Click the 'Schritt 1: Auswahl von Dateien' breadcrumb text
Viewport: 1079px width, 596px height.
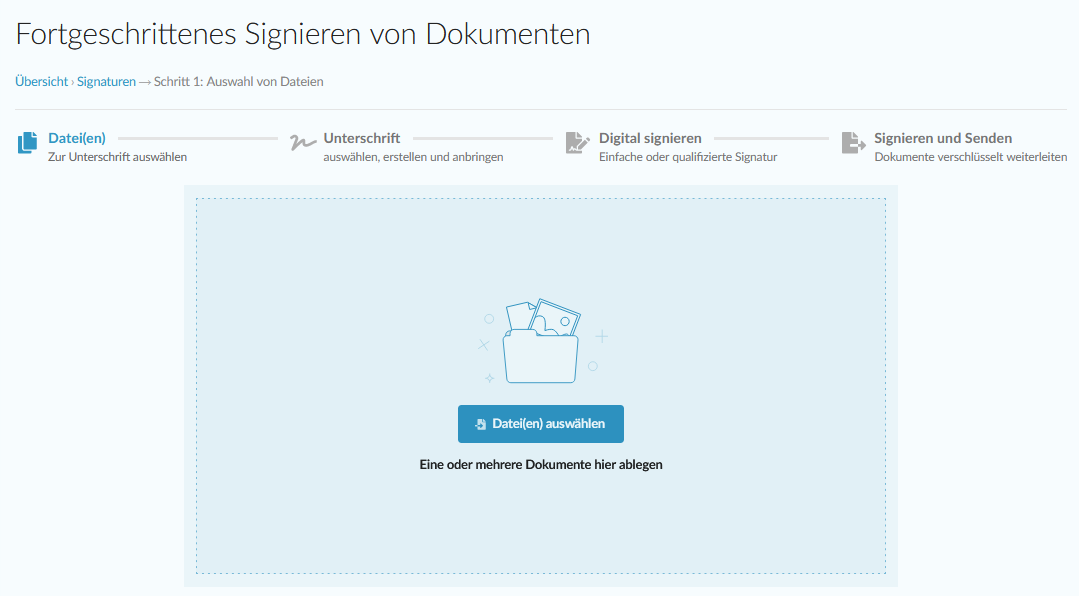pos(238,82)
